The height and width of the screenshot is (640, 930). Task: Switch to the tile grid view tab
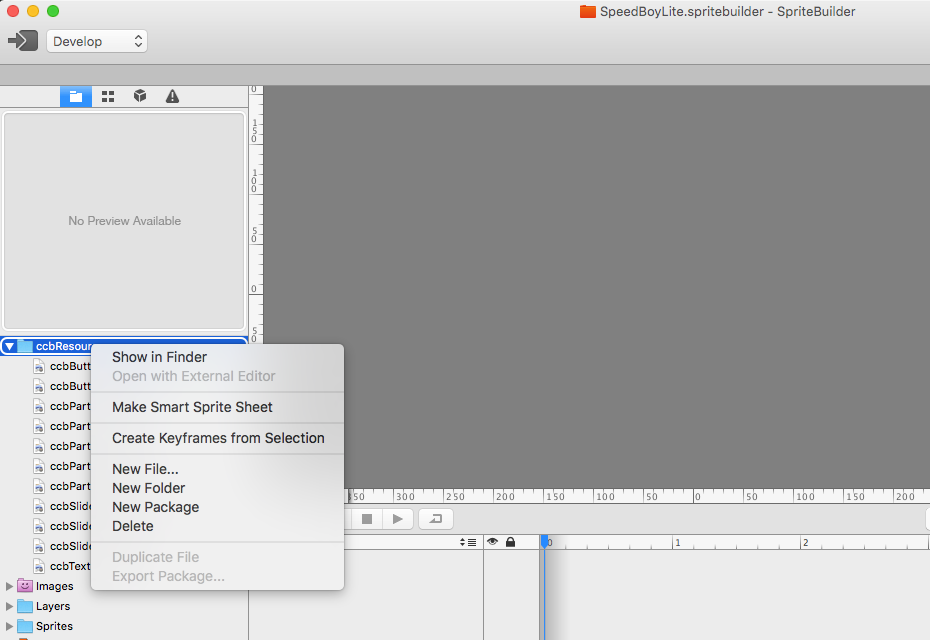coord(108,96)
